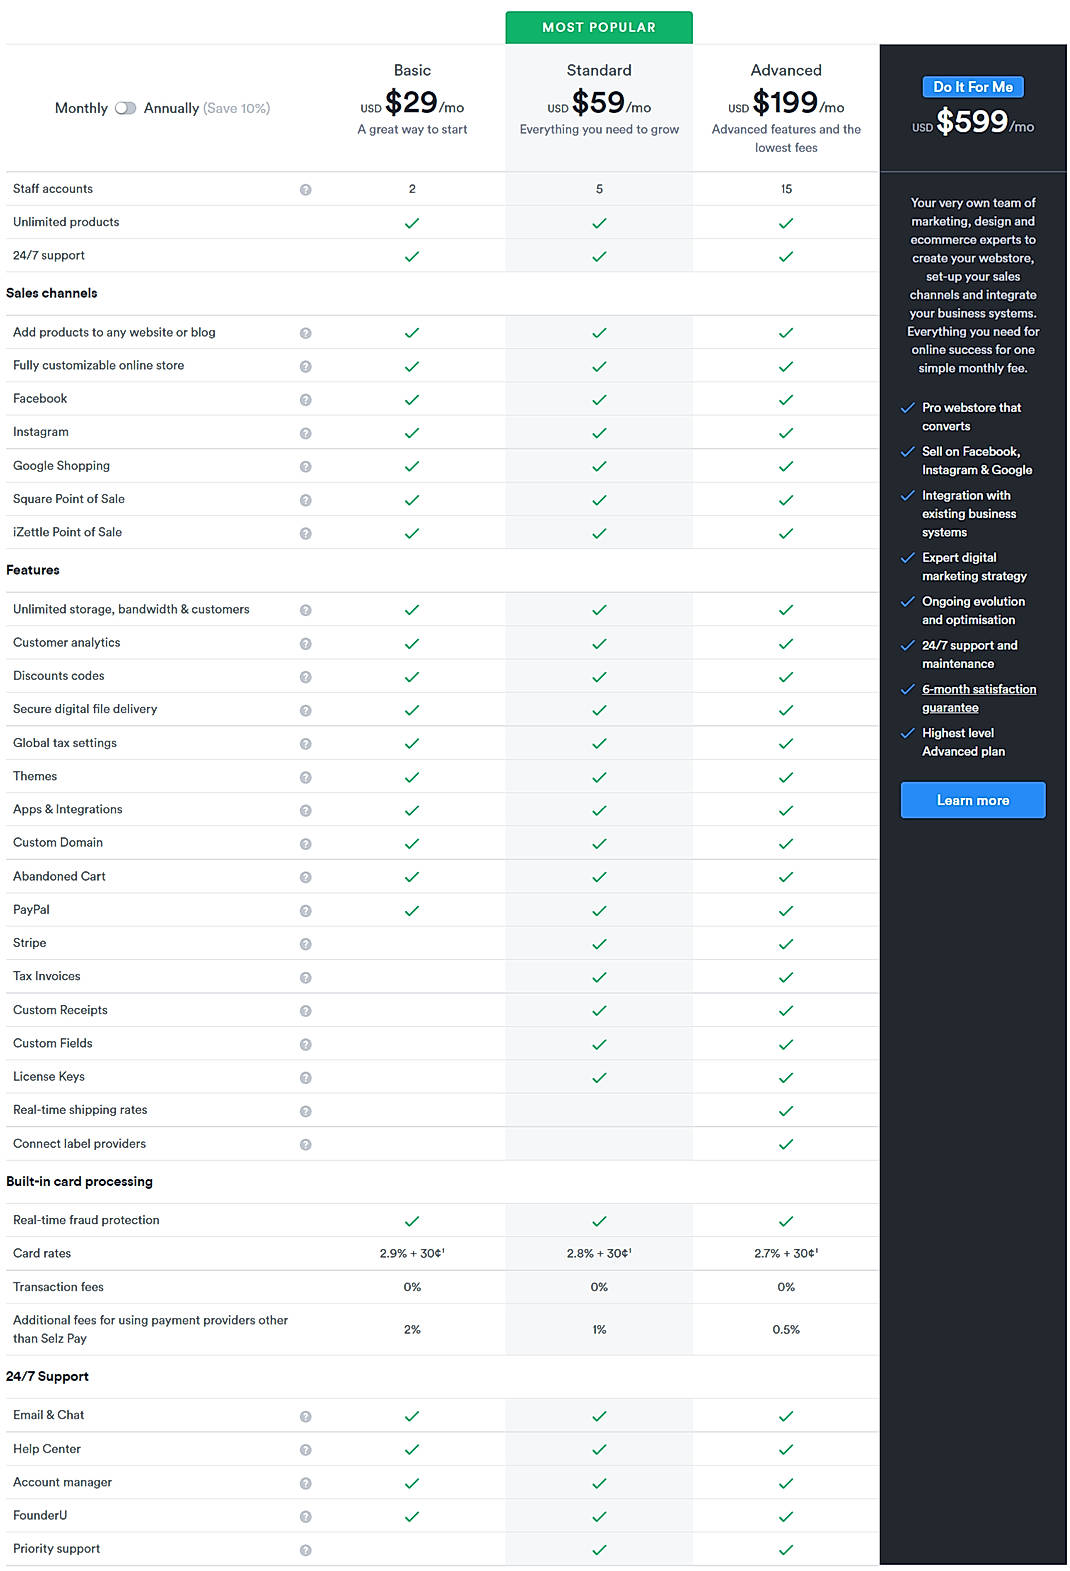Click Abandoned Cart help icon
The width and height of the screenshot is (1070, 1571).
click(306, 877)
